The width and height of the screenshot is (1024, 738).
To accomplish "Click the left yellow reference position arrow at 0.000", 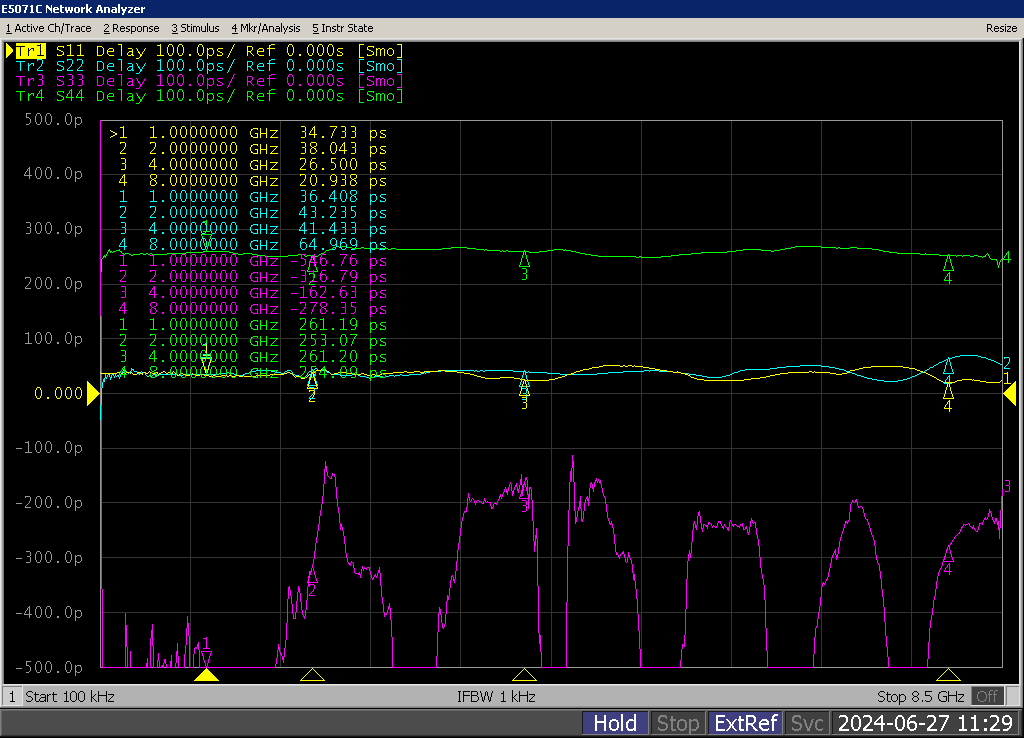I will [x=93, y=395].
